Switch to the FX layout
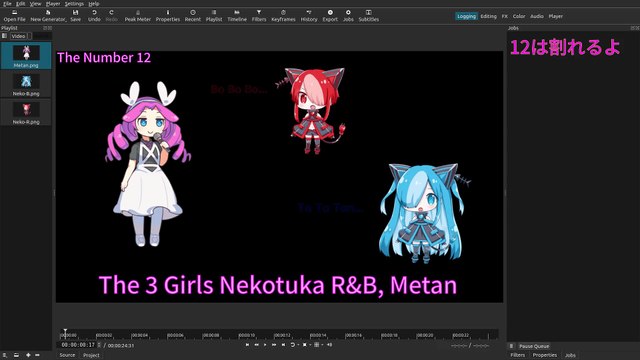This screenshot has width=640, height=360. click(504, 16)
